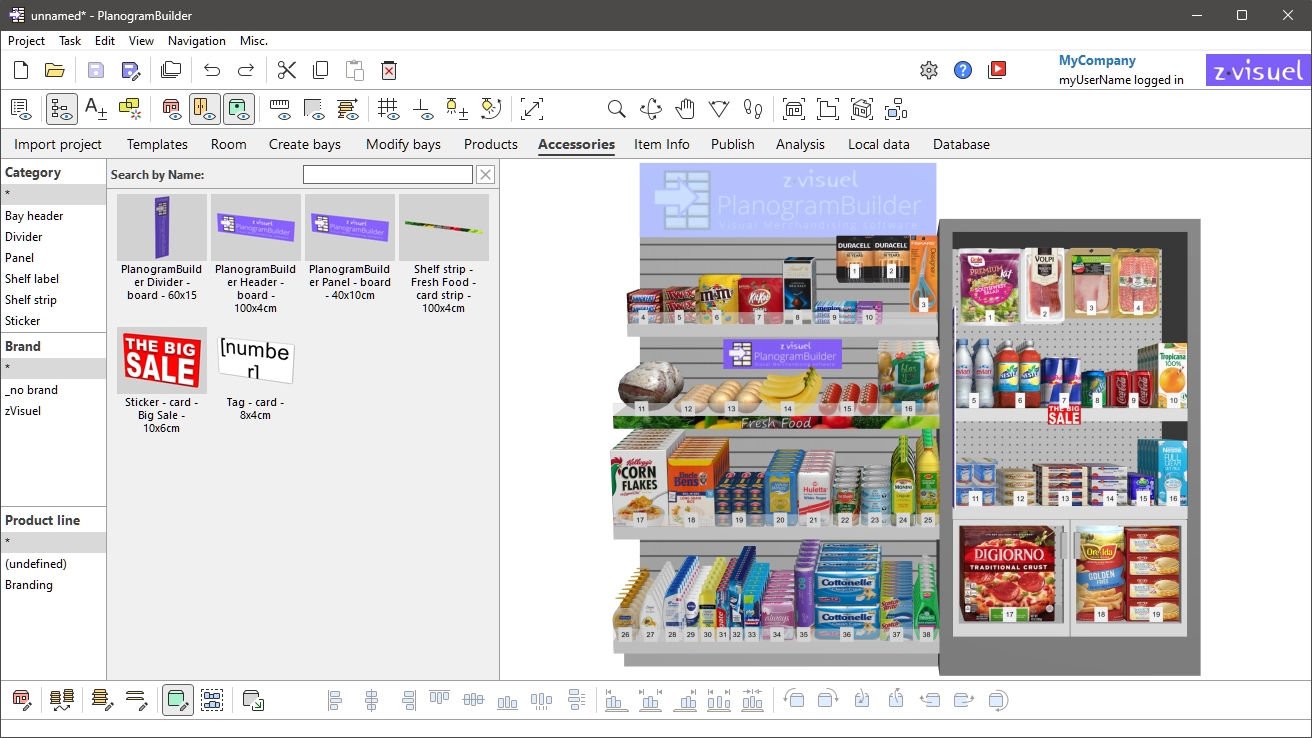Viewport: 1312px width, 738px height.
Task: Select the Walk footsteps navigation tool
Action: point(753,108)
